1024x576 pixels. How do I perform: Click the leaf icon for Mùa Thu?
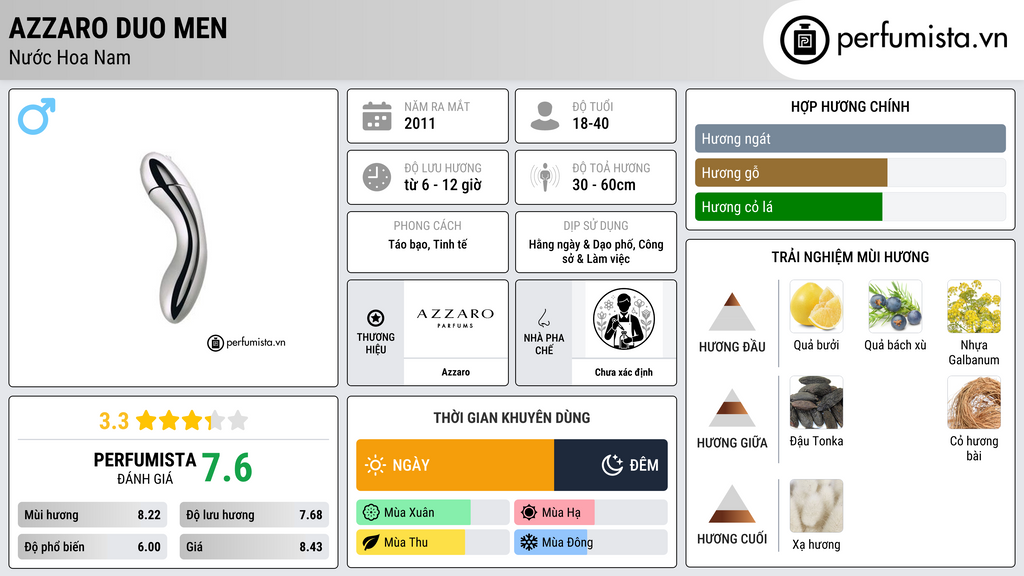click(371, 543)
